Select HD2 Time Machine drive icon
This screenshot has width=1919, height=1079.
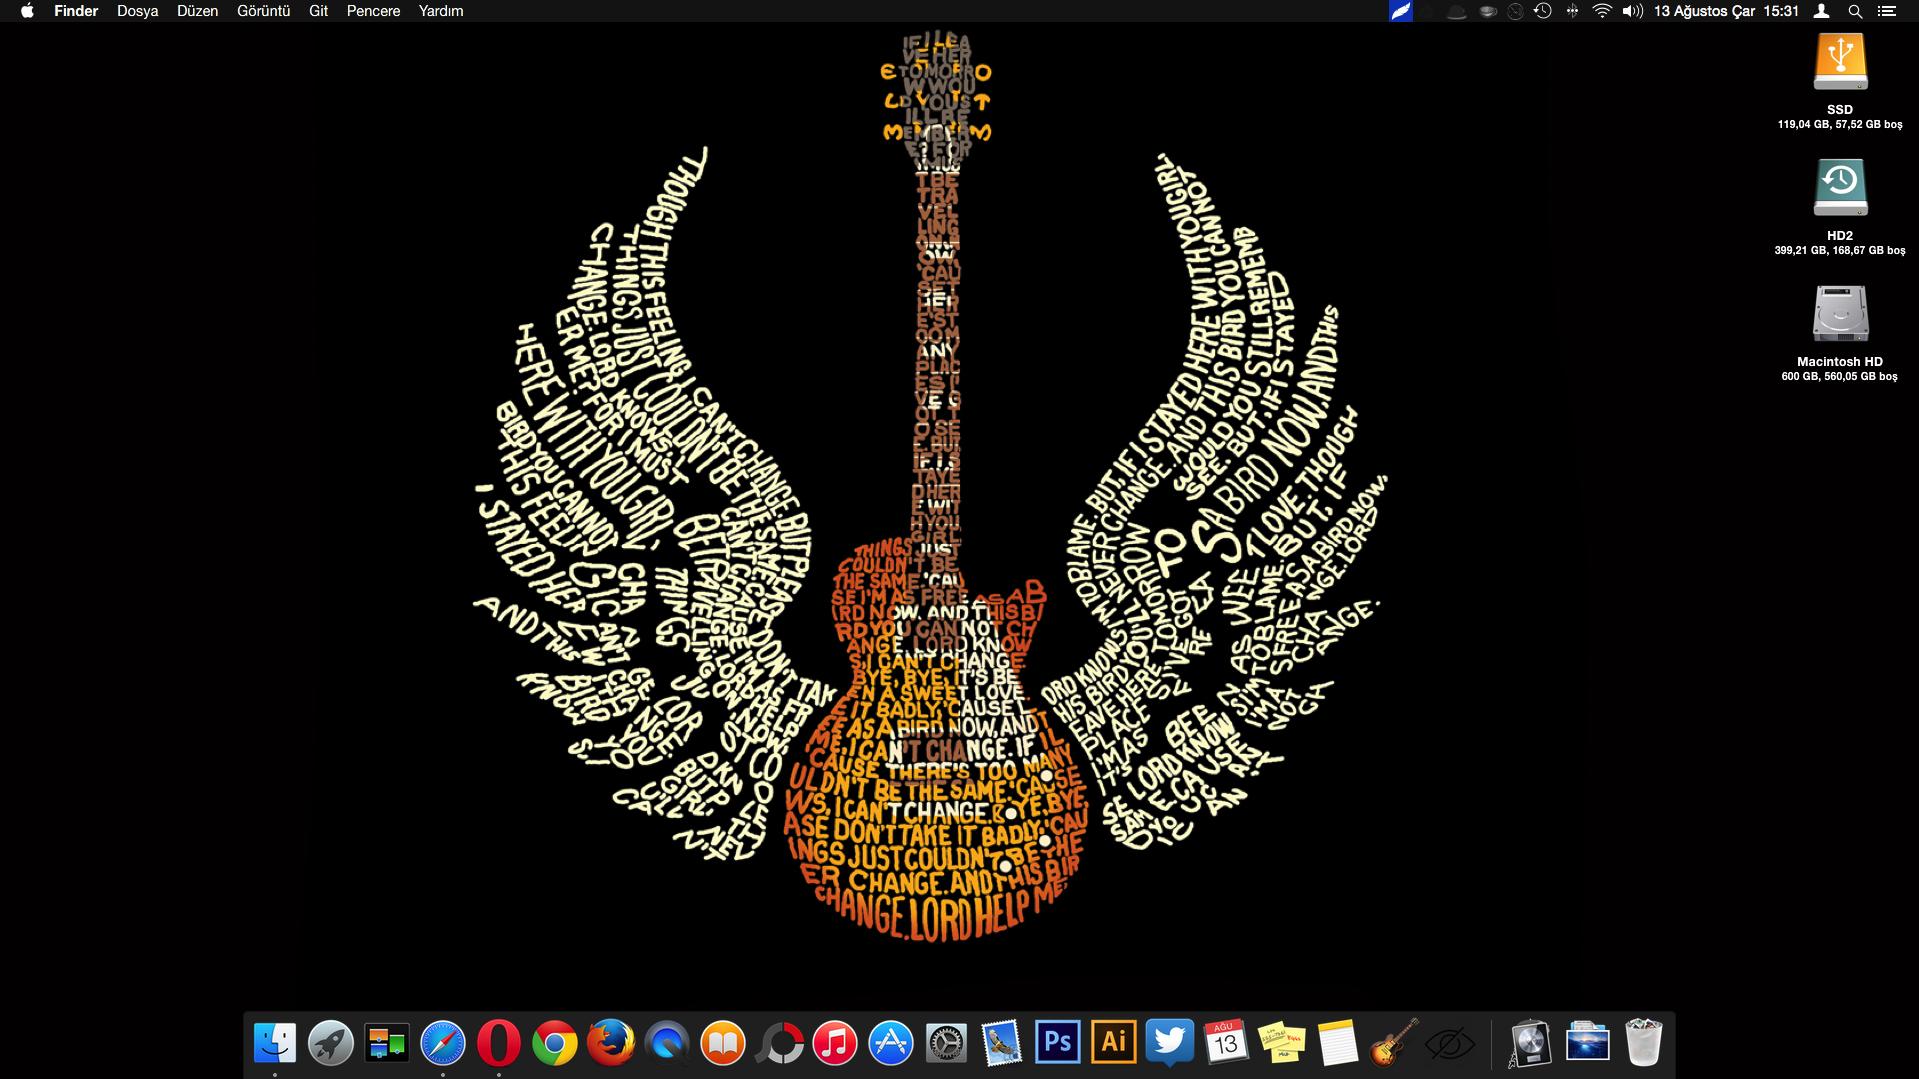pos(1840,188)
